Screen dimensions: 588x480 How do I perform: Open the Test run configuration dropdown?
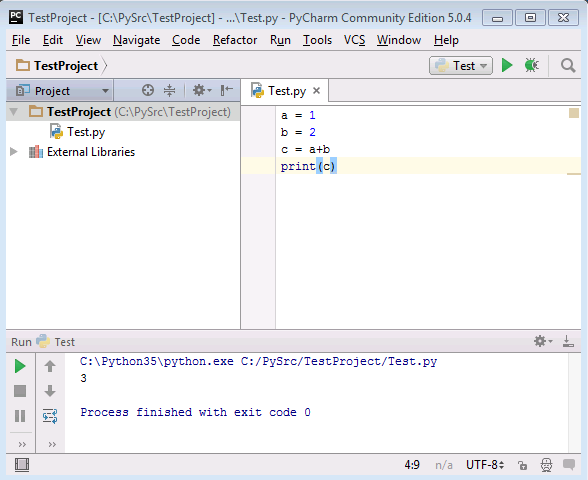tap(460, 66)
